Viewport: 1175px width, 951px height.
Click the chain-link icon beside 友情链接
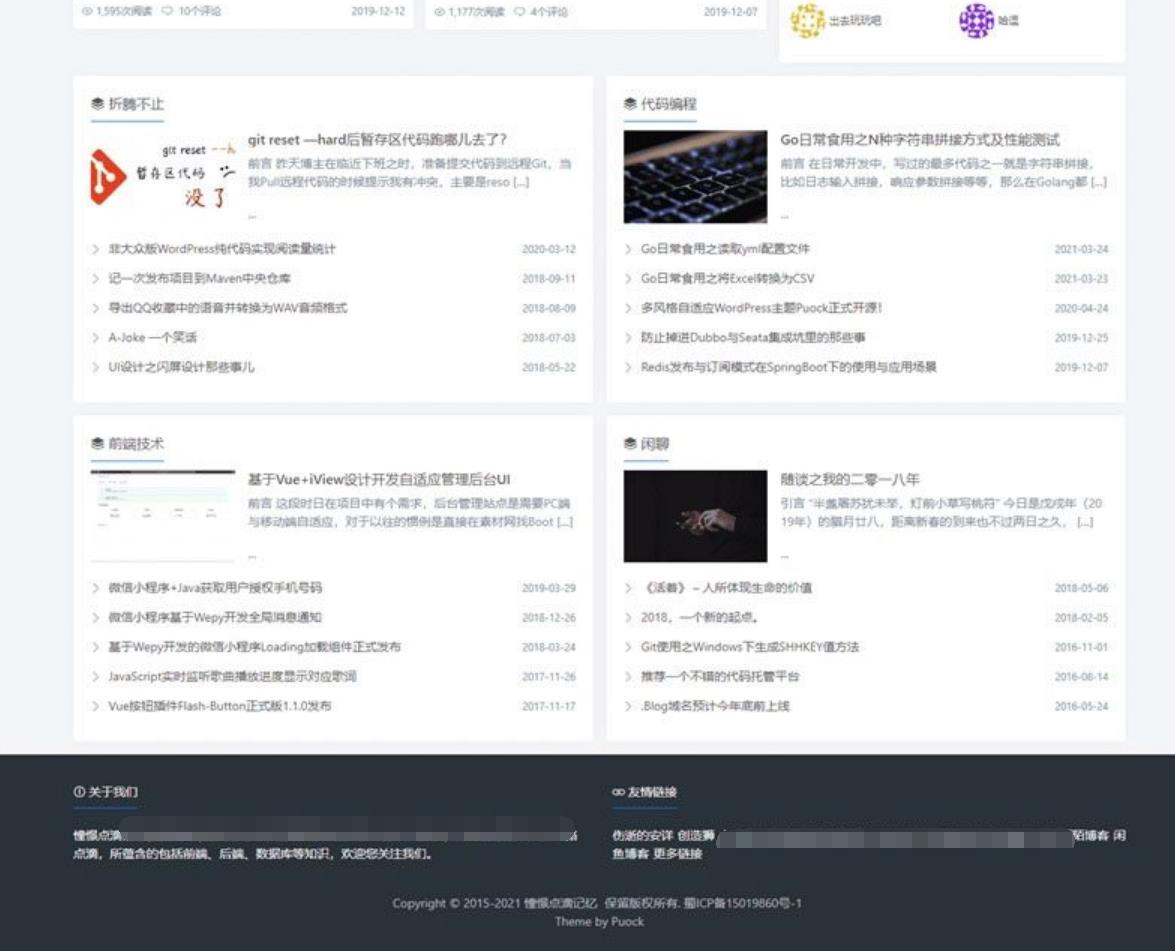tap(618, 792)
